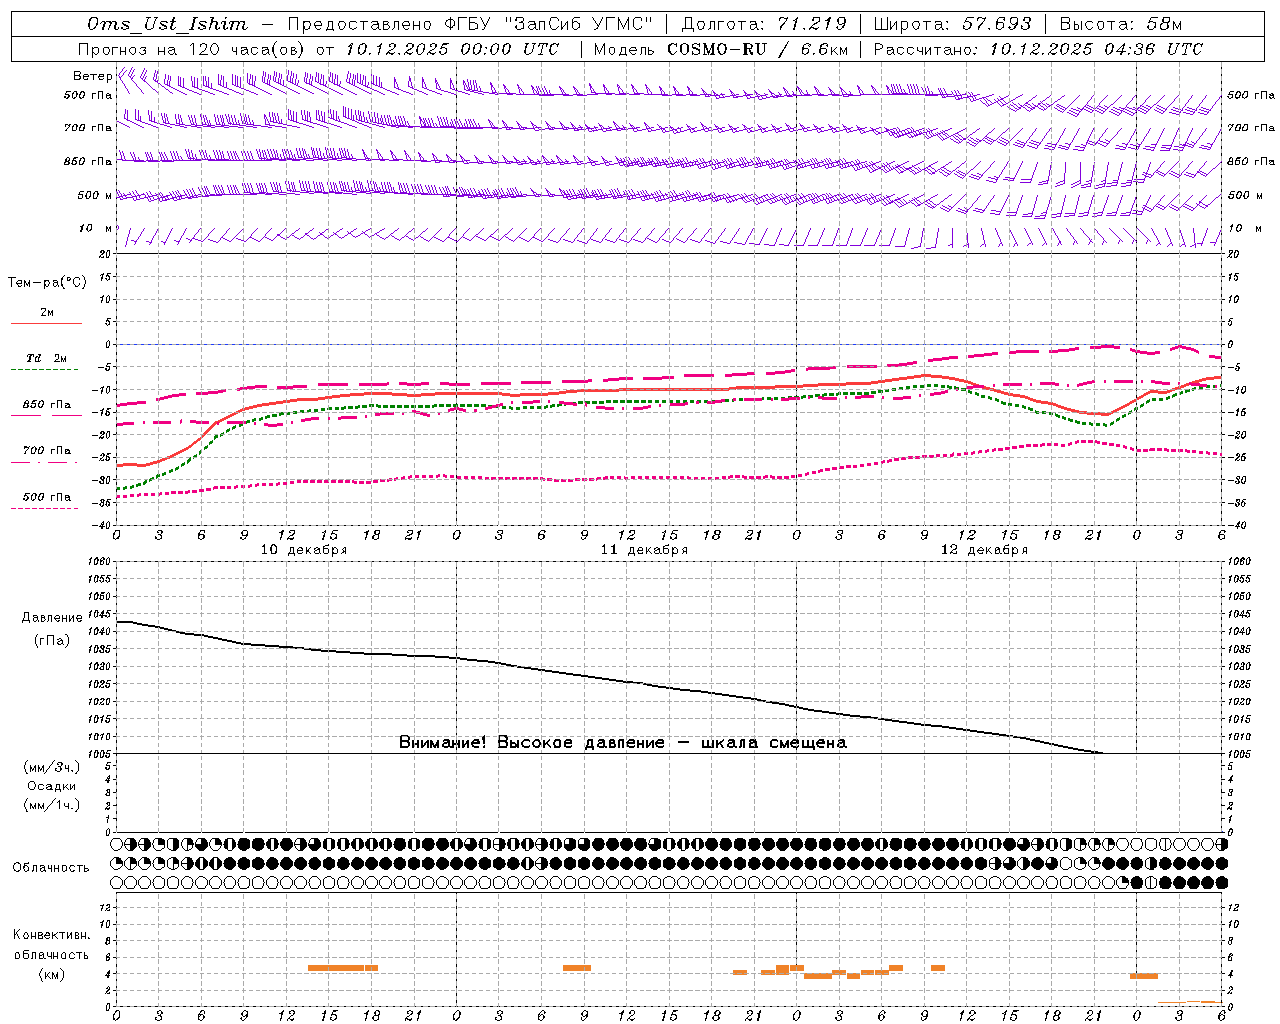The image size is (1280, 1024).
Task: Click 'Прогноз на 120 часа(ов)' forecast text
Action: [193, 49]
